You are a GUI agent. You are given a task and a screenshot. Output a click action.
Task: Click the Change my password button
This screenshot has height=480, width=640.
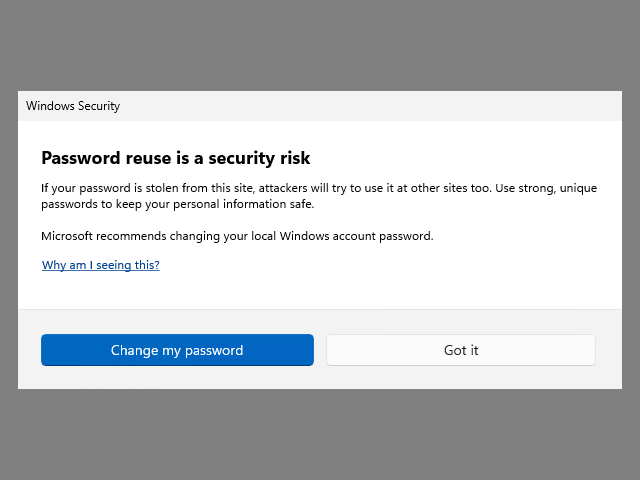[177, 350]
